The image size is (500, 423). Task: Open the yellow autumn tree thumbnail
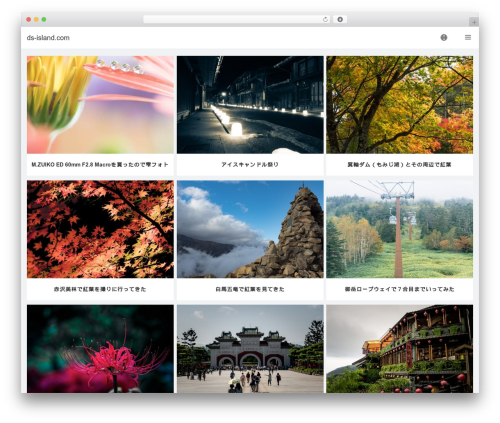coord(399,105)
